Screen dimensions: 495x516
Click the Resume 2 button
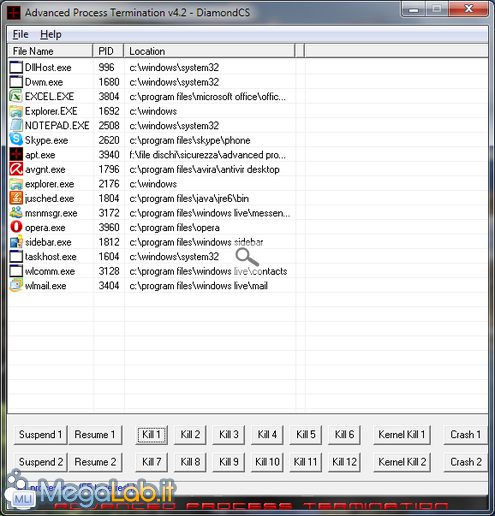(95, 462)
